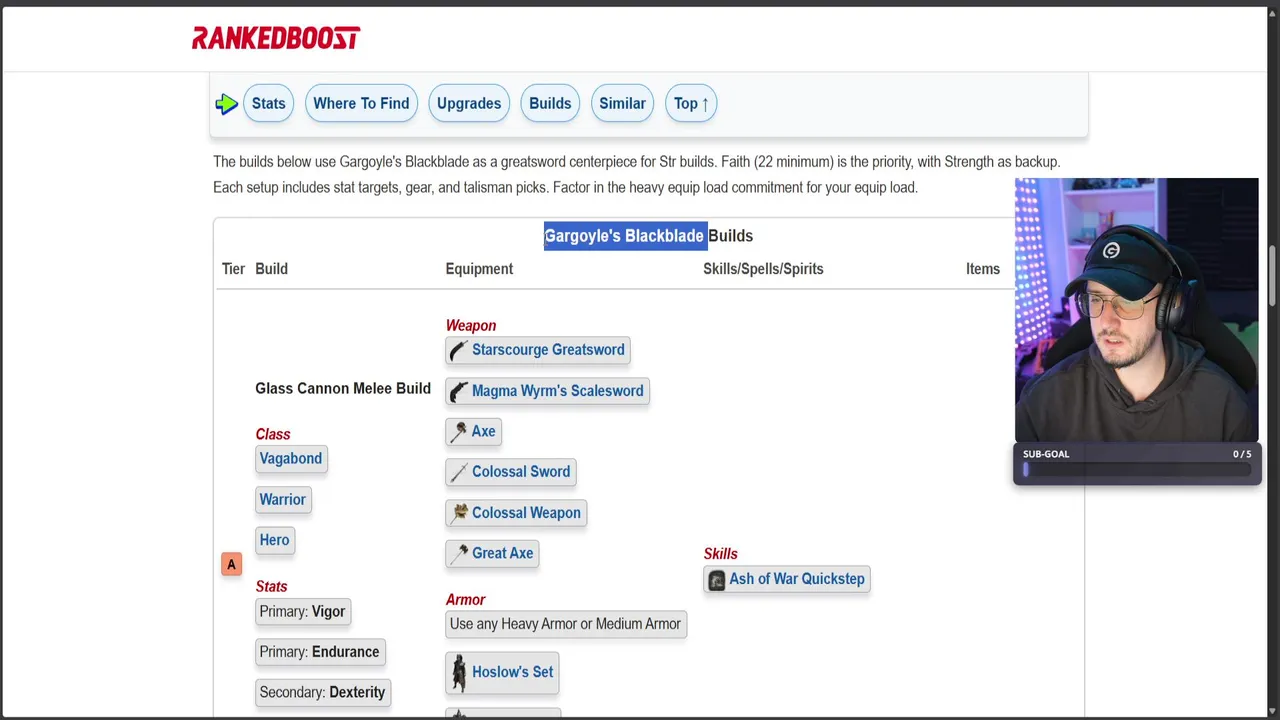Select the Warrior class link
This screenshot has width=1280, height=720.
pyautogui.click(x=283, y=500)
